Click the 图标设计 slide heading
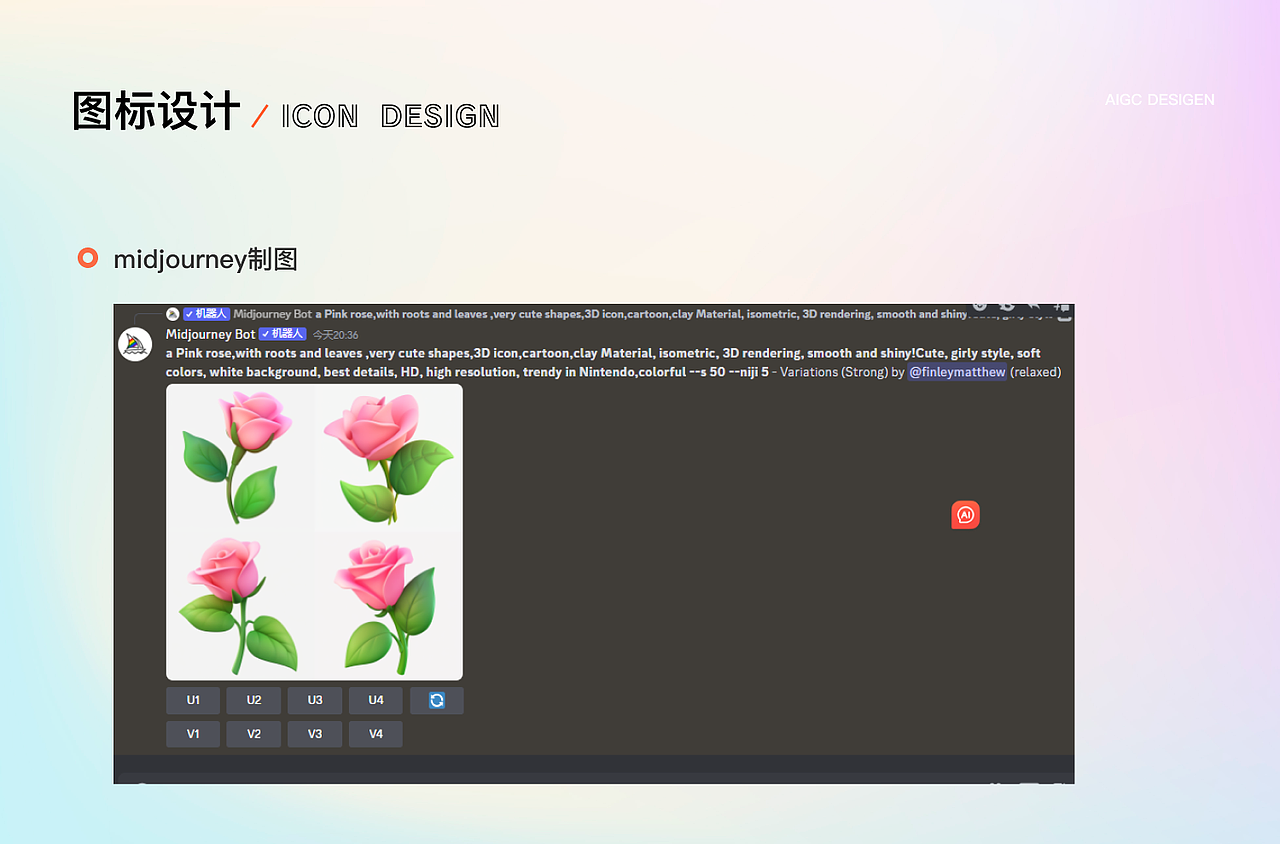The height and width of the screenshot is (844, 1280). point(156,111)
